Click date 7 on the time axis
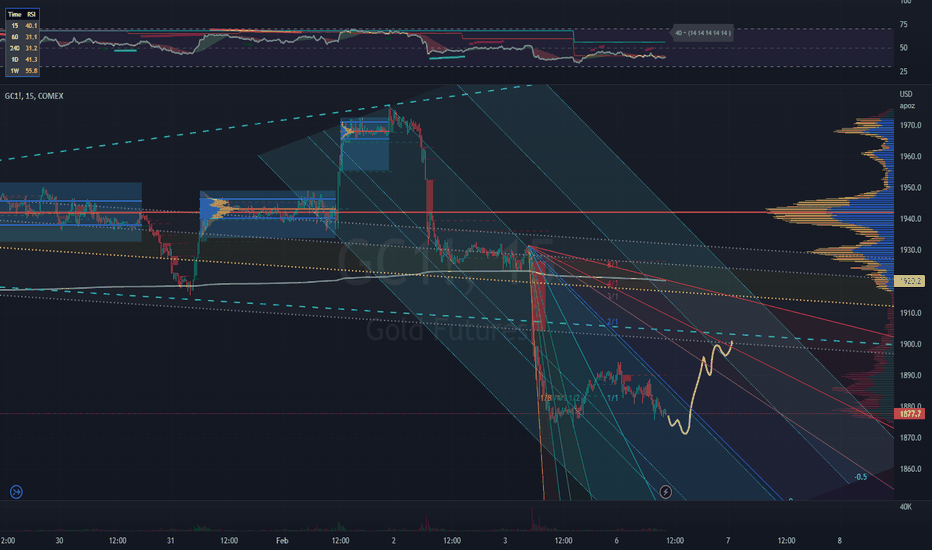Image resolution: width=932 pixels, height=550 pixels. pyautogui.click(x=728, y=540)
